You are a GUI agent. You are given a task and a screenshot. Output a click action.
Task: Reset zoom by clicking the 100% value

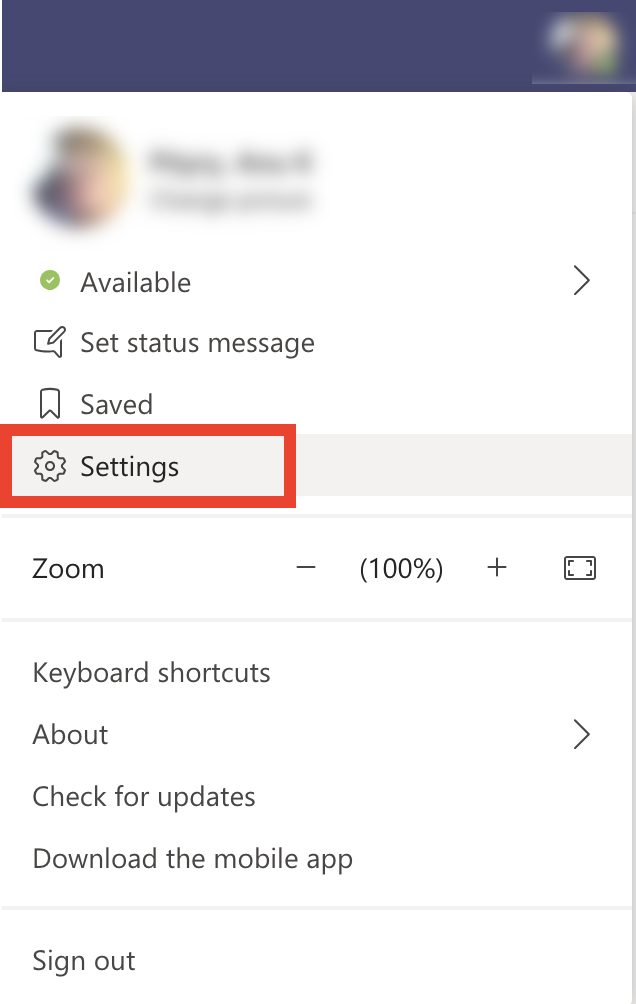click(401, 568)
